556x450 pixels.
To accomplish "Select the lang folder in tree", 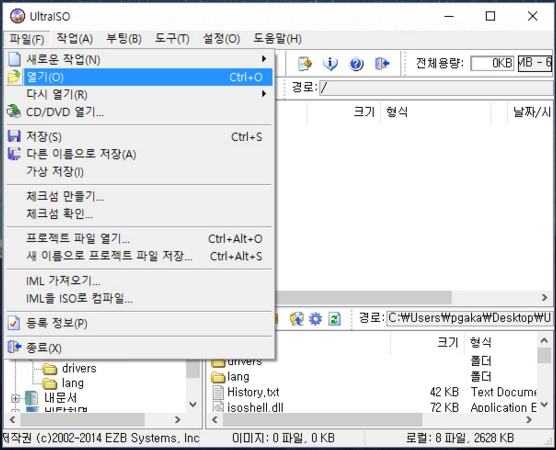I will [73, 383].
